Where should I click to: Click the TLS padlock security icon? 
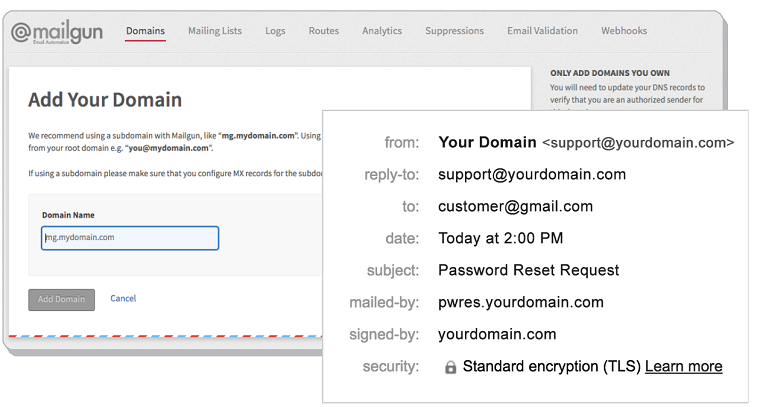click(x=450, y=367)
